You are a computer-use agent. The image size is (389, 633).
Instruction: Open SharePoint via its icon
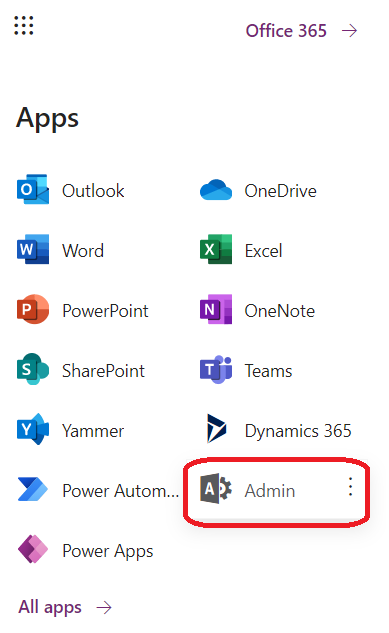click(33, 369)
